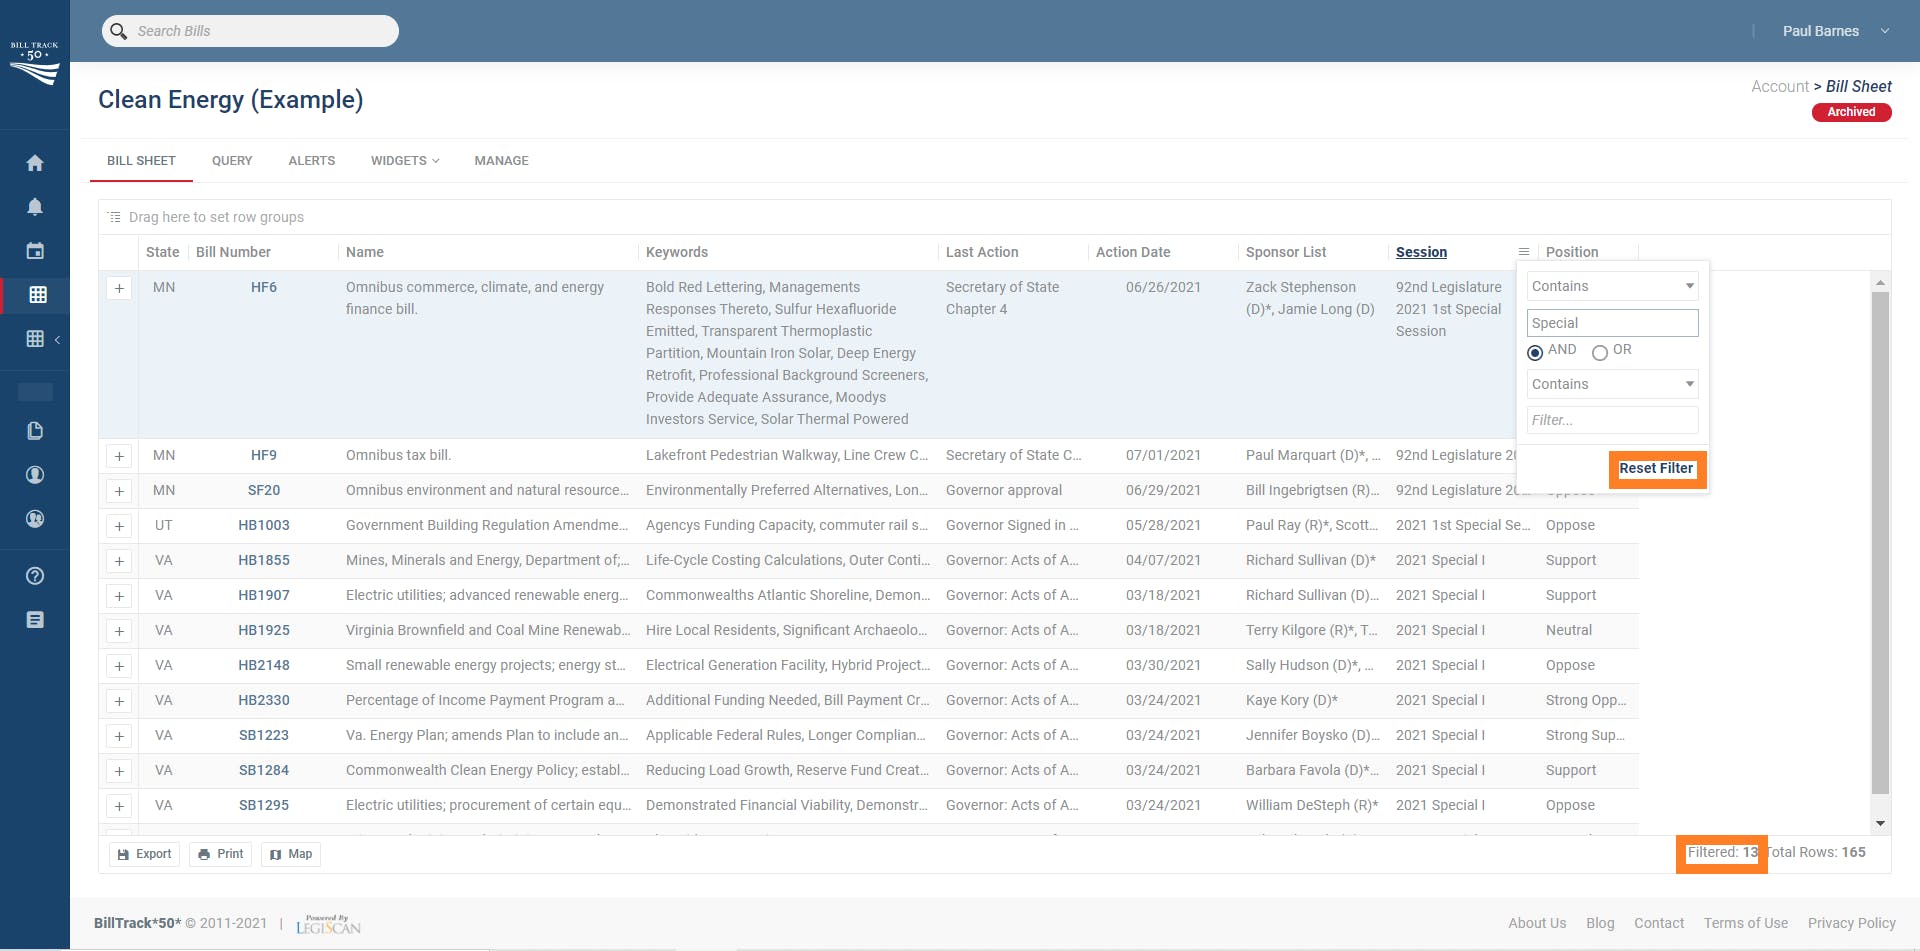This screenshot has height=951, width=1920.
Task: Click the home icon in the sidebar
Action: click(x=35, y=163)
